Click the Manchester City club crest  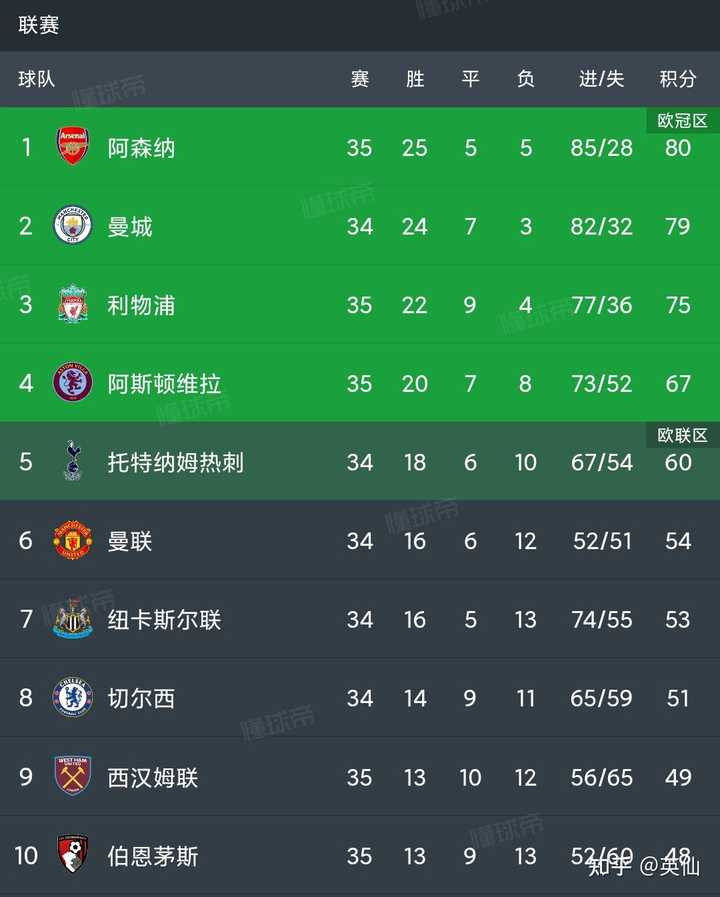[x=73, y=225]
